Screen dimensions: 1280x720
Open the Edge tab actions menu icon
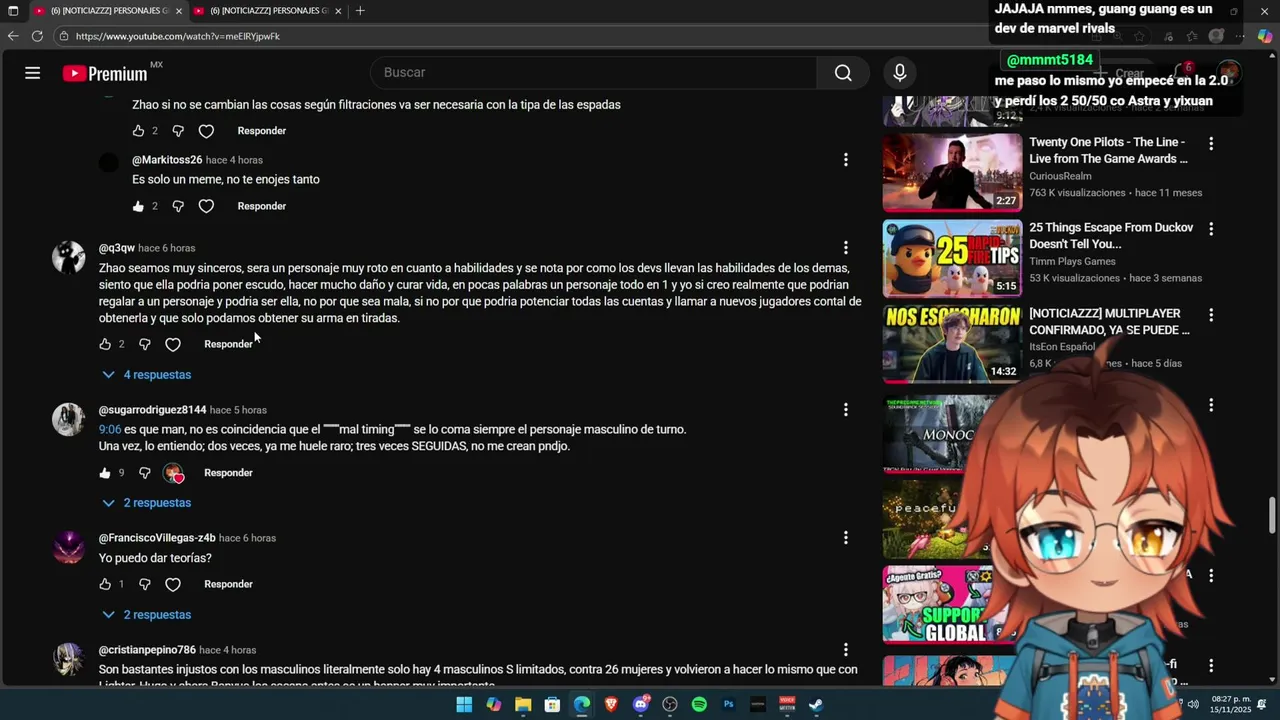(x=13, y=11)
